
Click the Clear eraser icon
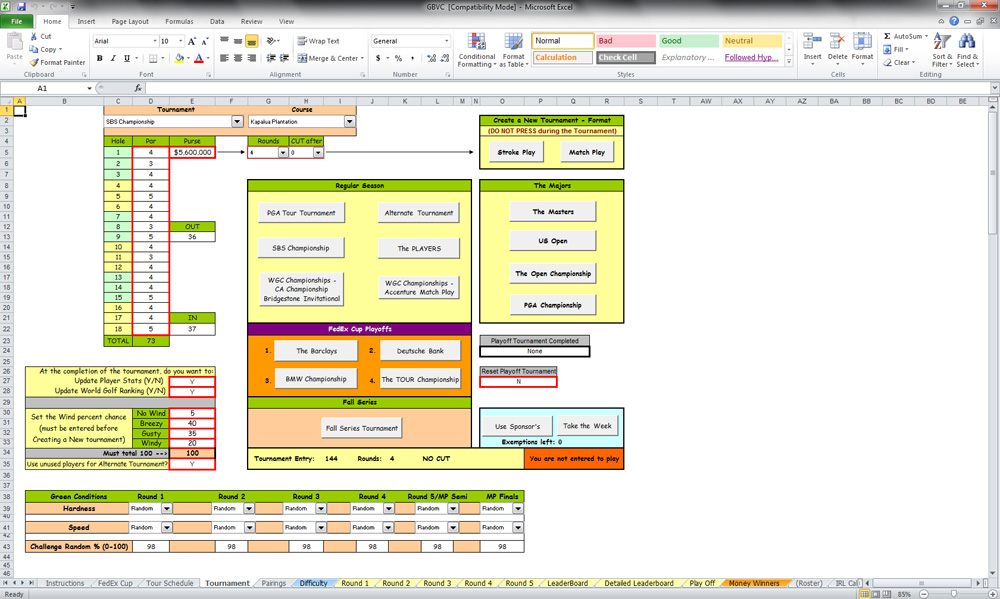click(887, 63)
